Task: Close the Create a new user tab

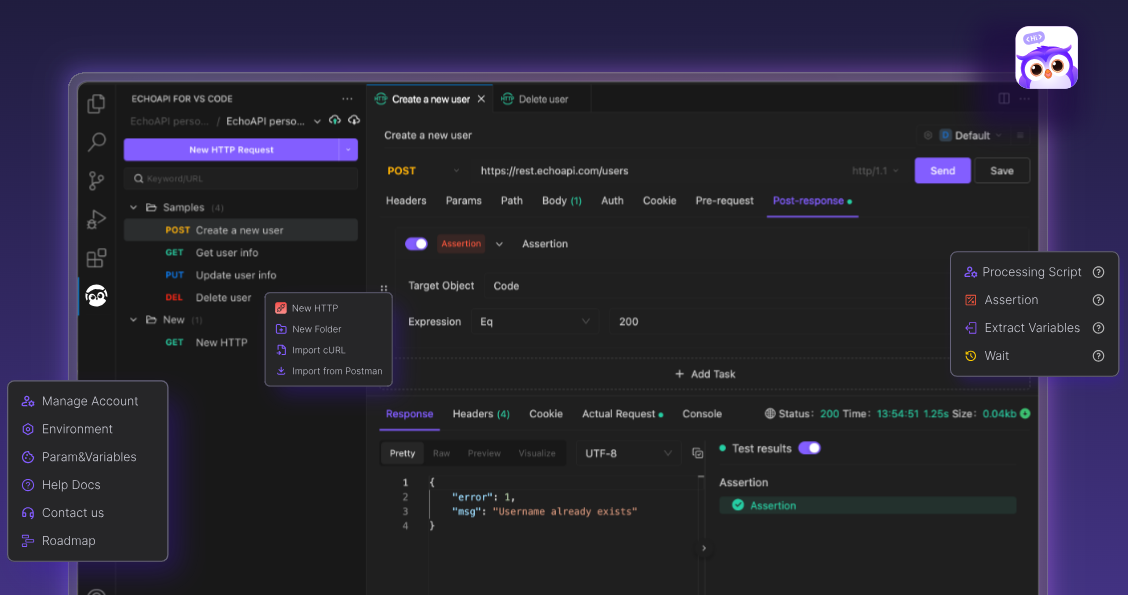Action: tap(481, 99)
